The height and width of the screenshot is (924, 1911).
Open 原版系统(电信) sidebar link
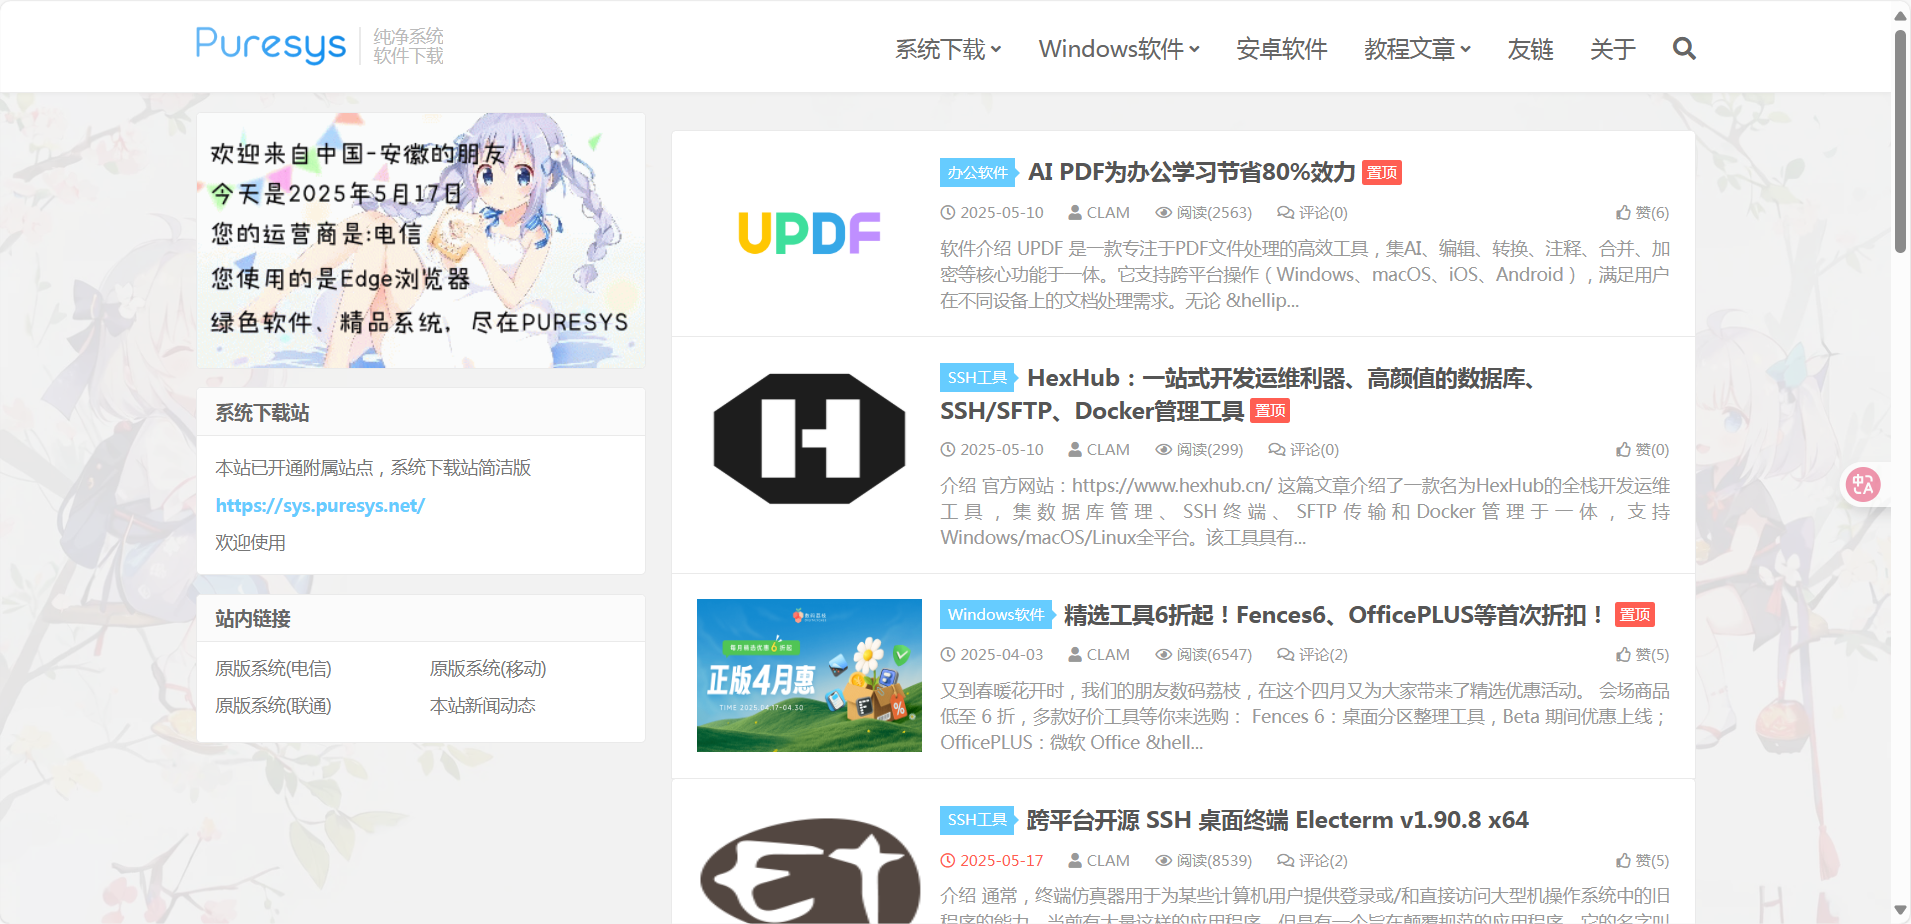(x=273, y=668)
